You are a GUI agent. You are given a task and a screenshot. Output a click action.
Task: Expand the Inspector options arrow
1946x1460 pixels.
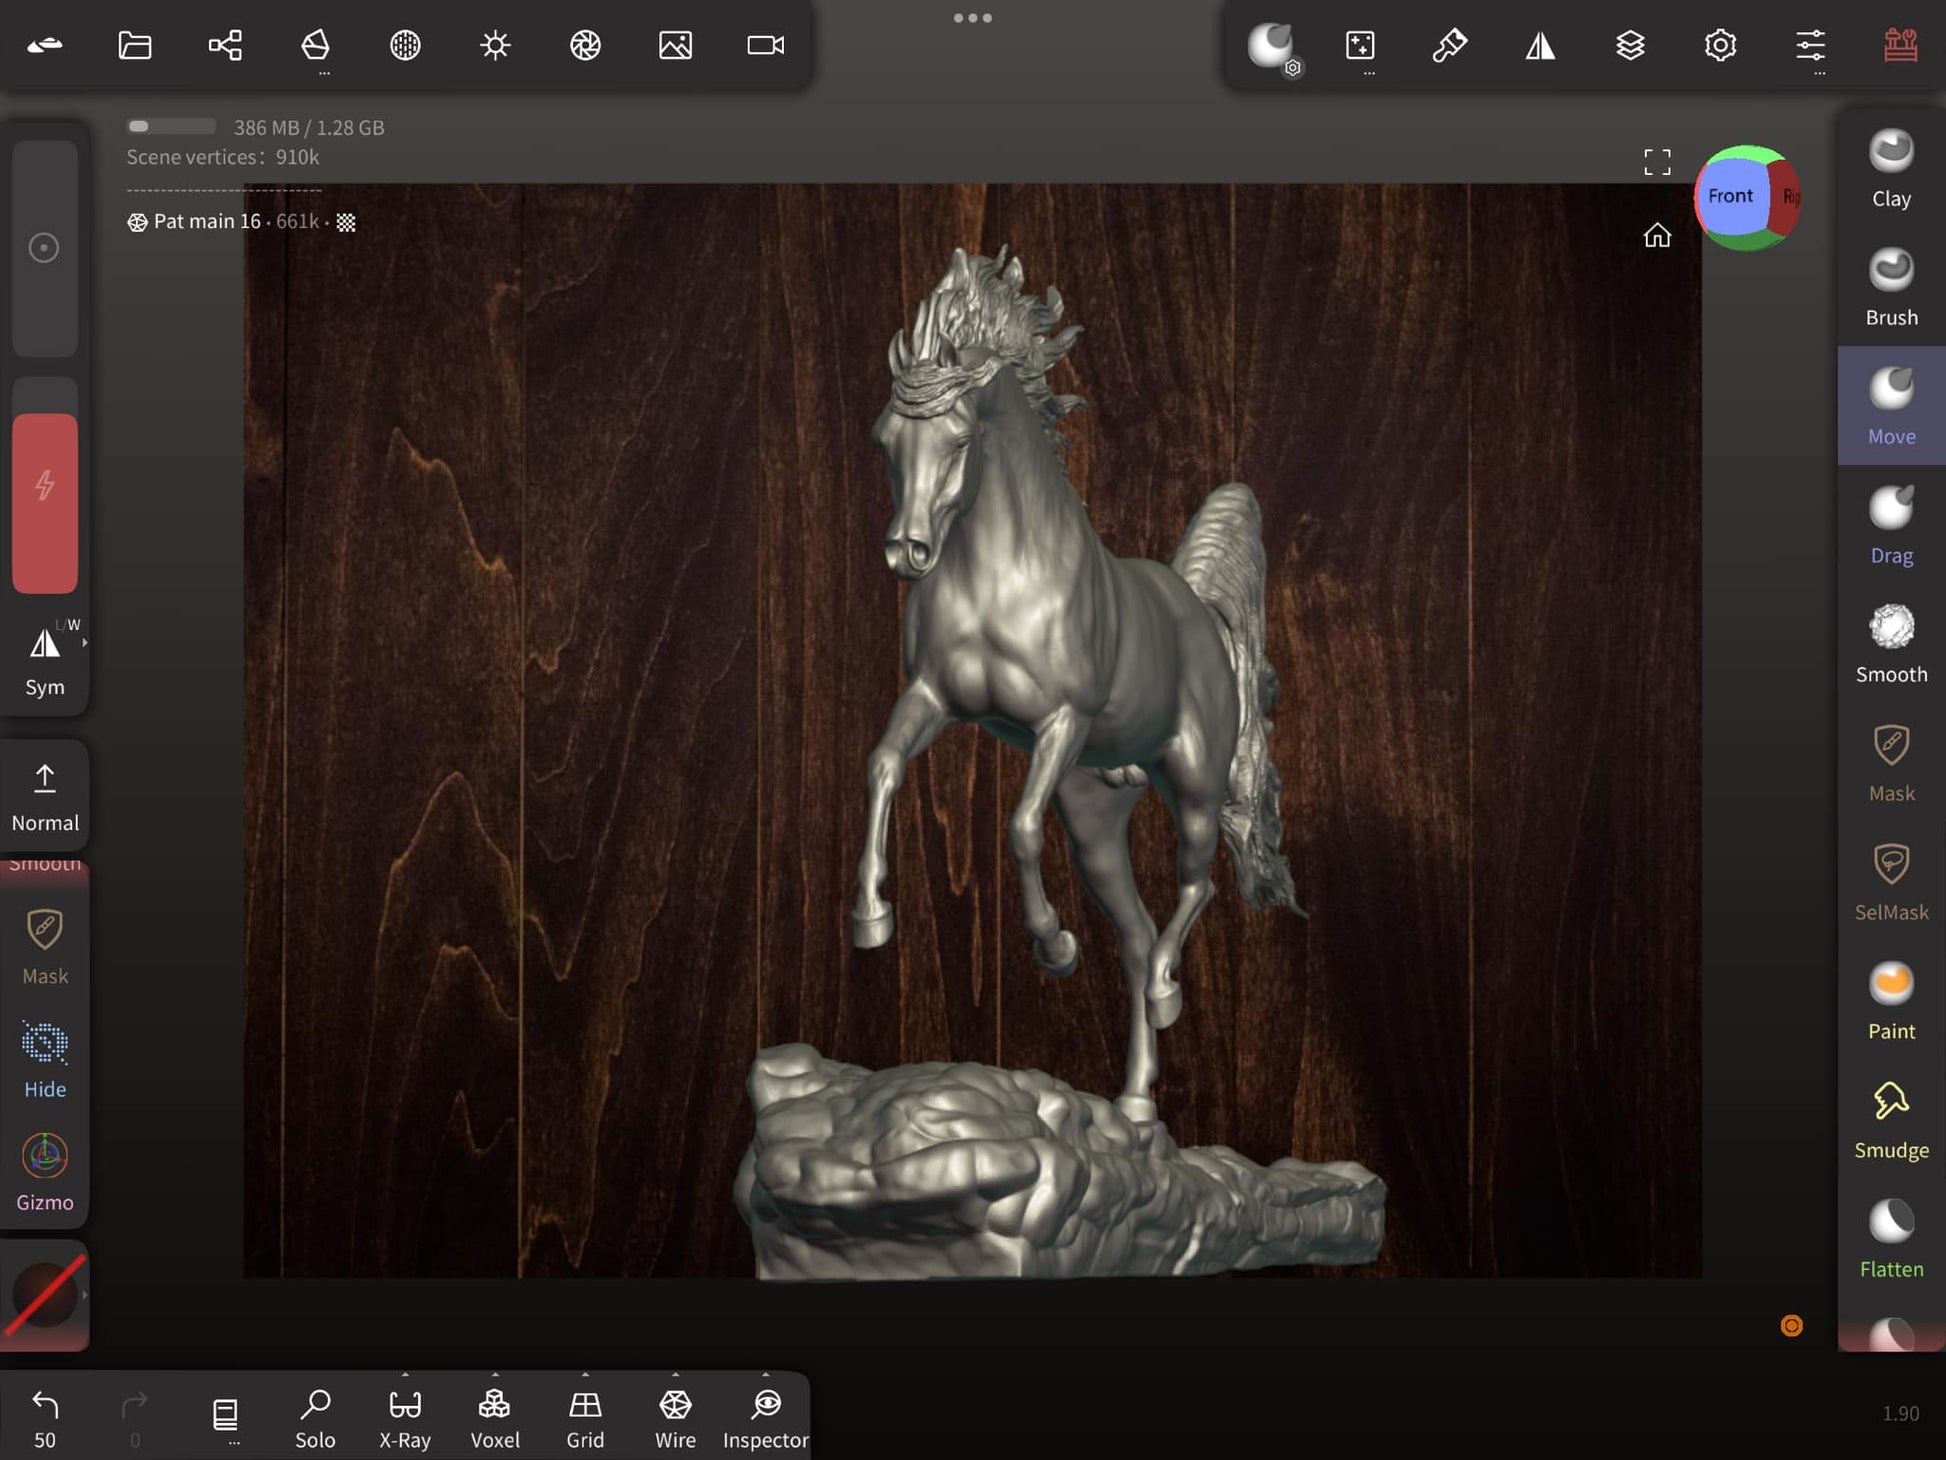[766, 1375]
